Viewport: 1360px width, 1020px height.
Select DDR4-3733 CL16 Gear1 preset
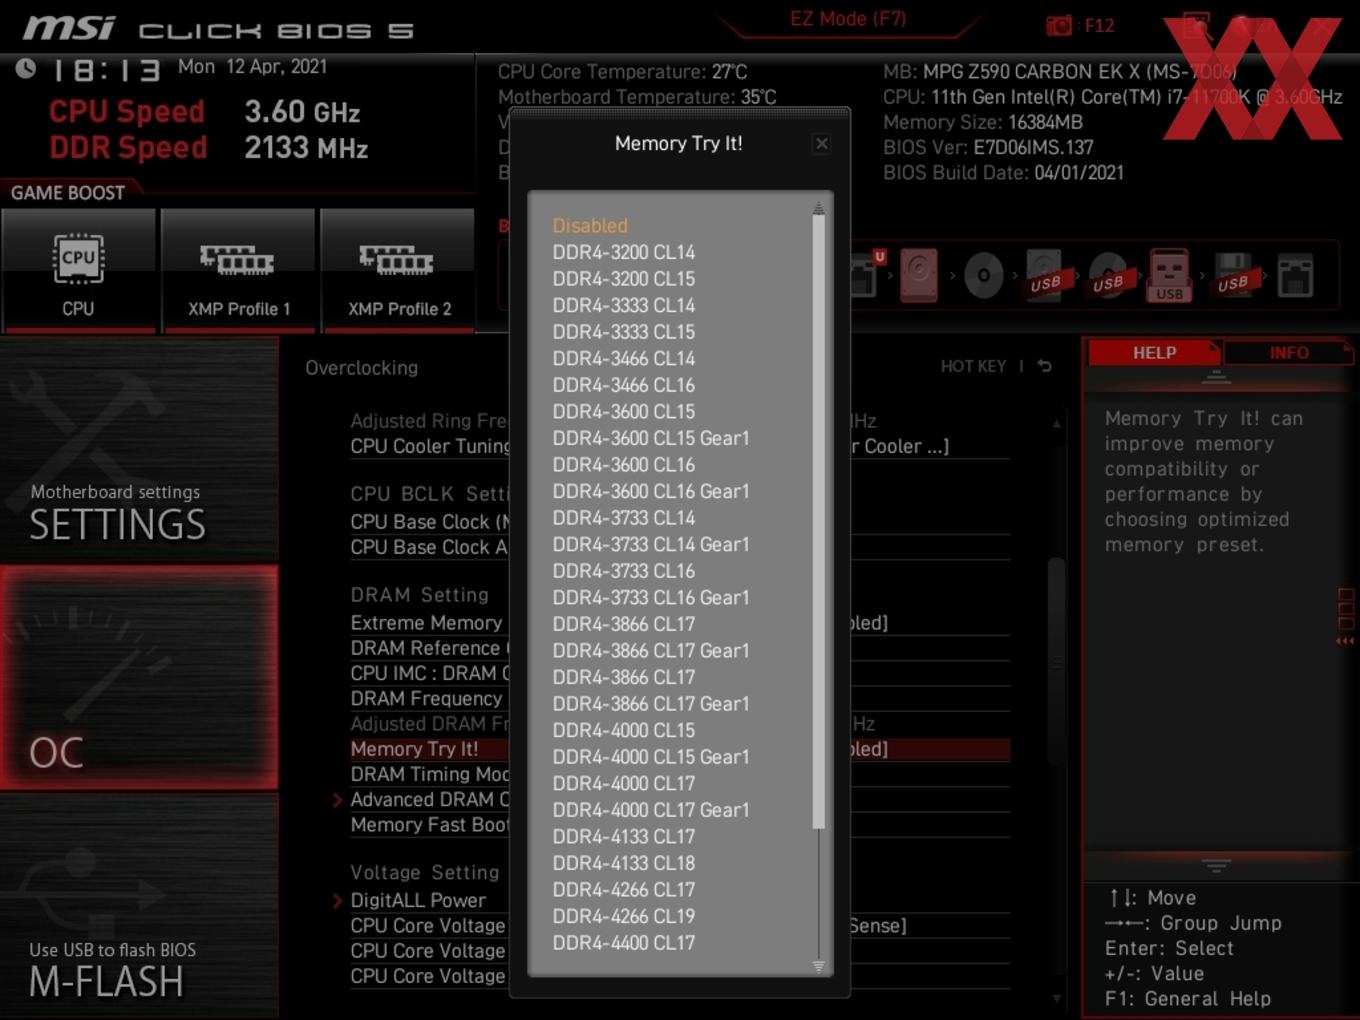click(x=651, y=597)
